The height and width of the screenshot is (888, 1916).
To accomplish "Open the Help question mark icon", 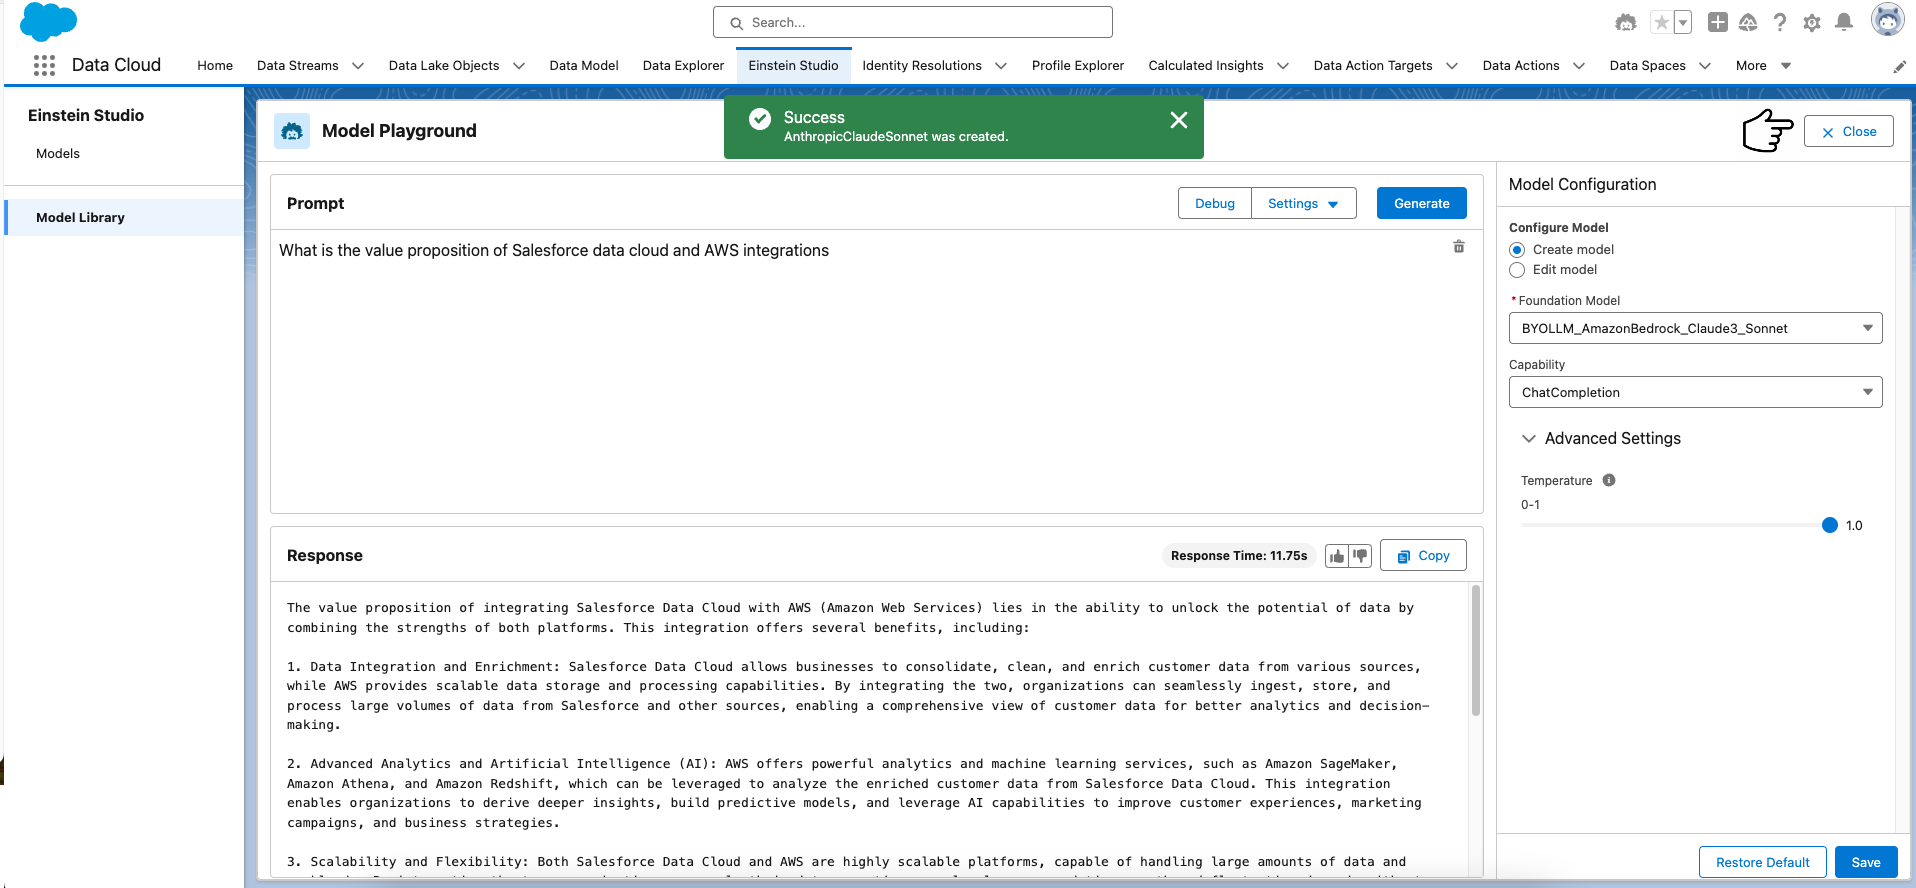I will pos(1780,22).
